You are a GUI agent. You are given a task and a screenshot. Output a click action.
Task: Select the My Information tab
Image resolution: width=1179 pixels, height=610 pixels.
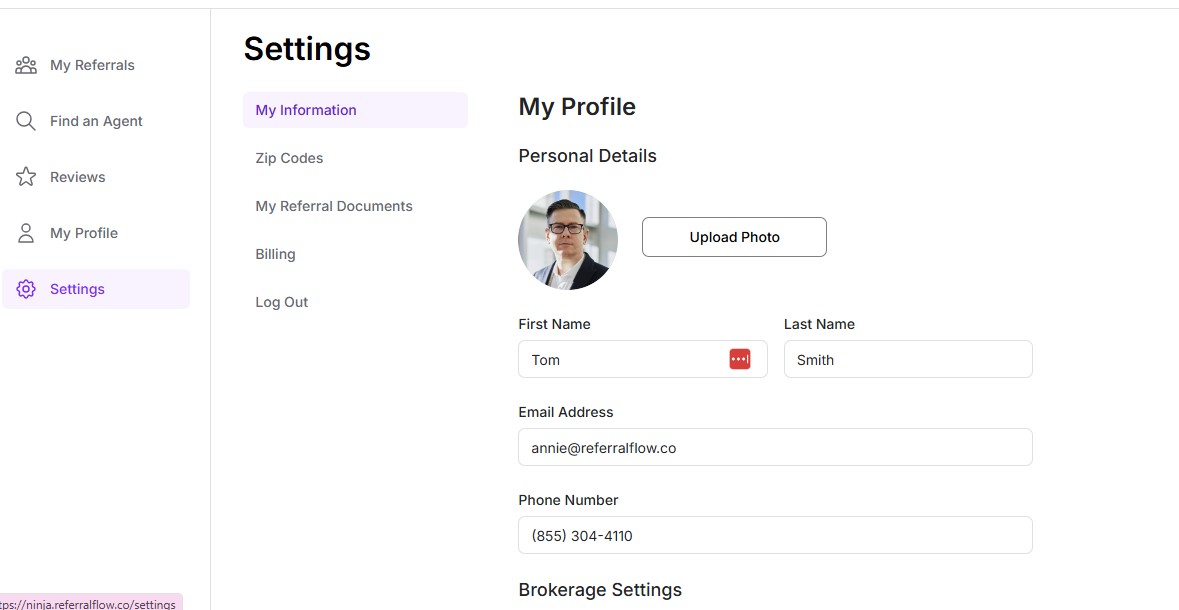point(305,110)
